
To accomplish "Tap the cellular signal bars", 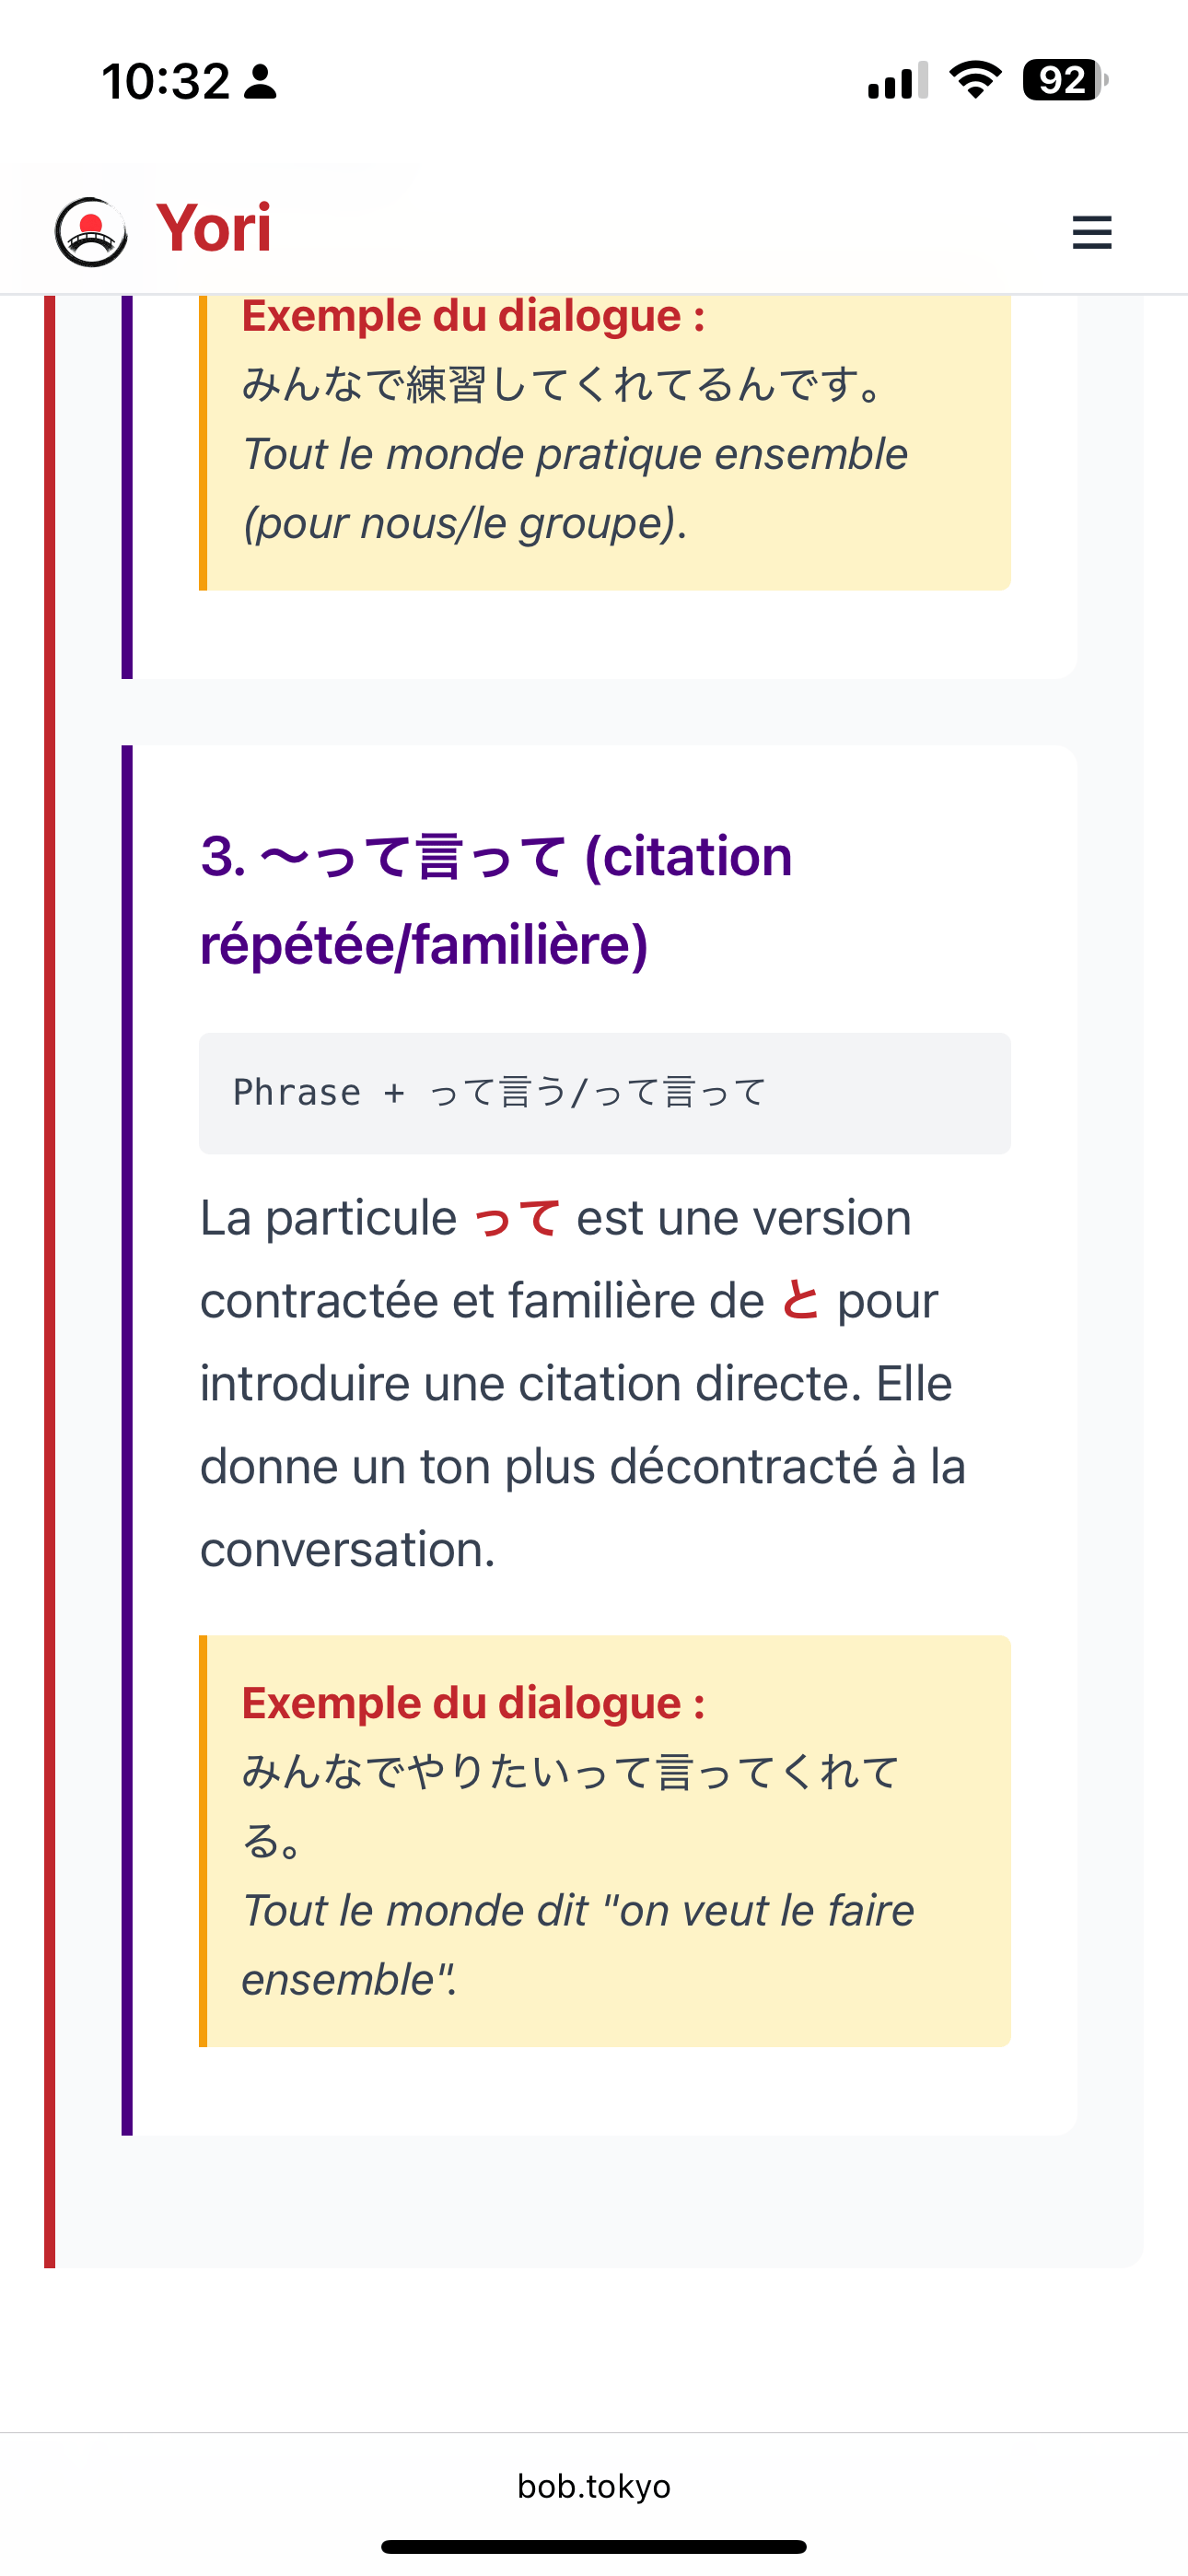I will [897, 81].
